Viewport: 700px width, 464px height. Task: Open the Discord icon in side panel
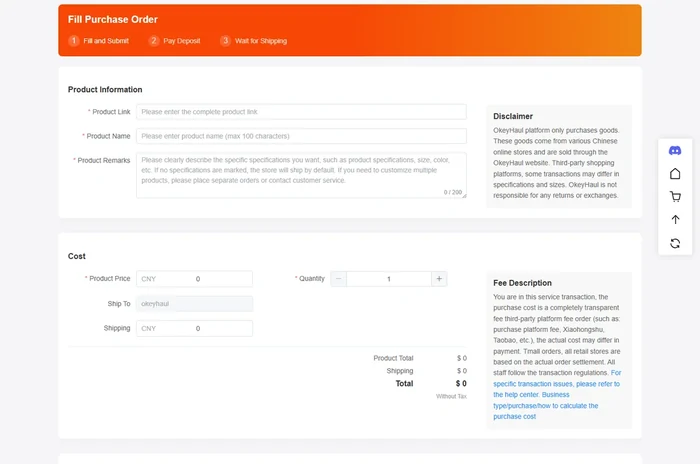[675, 150]
